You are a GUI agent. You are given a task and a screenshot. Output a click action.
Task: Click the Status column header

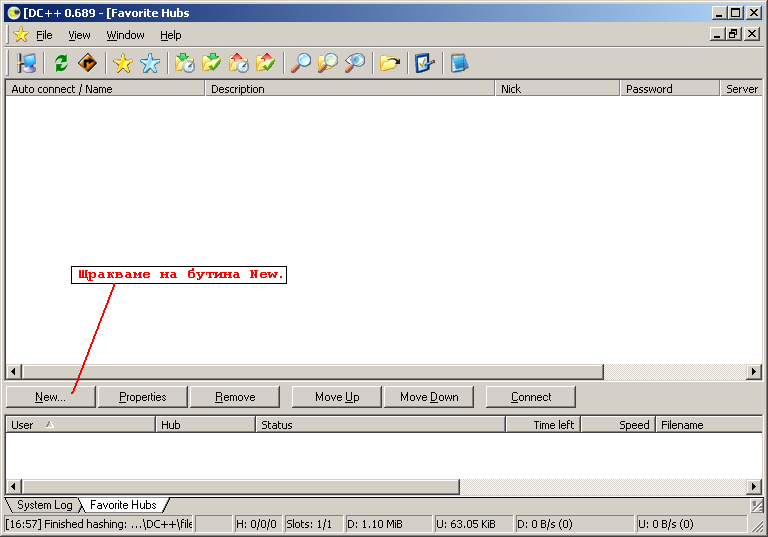coord(381,425)
